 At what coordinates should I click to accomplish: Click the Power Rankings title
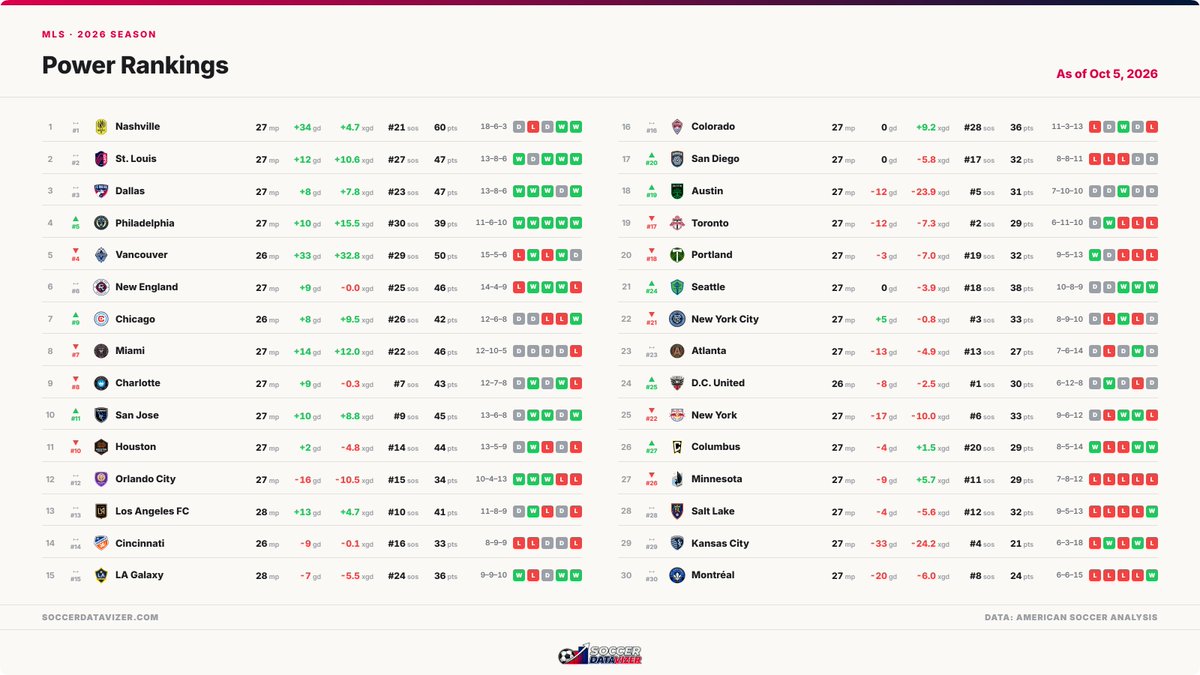pyautogui.click(x=135, y=65)
